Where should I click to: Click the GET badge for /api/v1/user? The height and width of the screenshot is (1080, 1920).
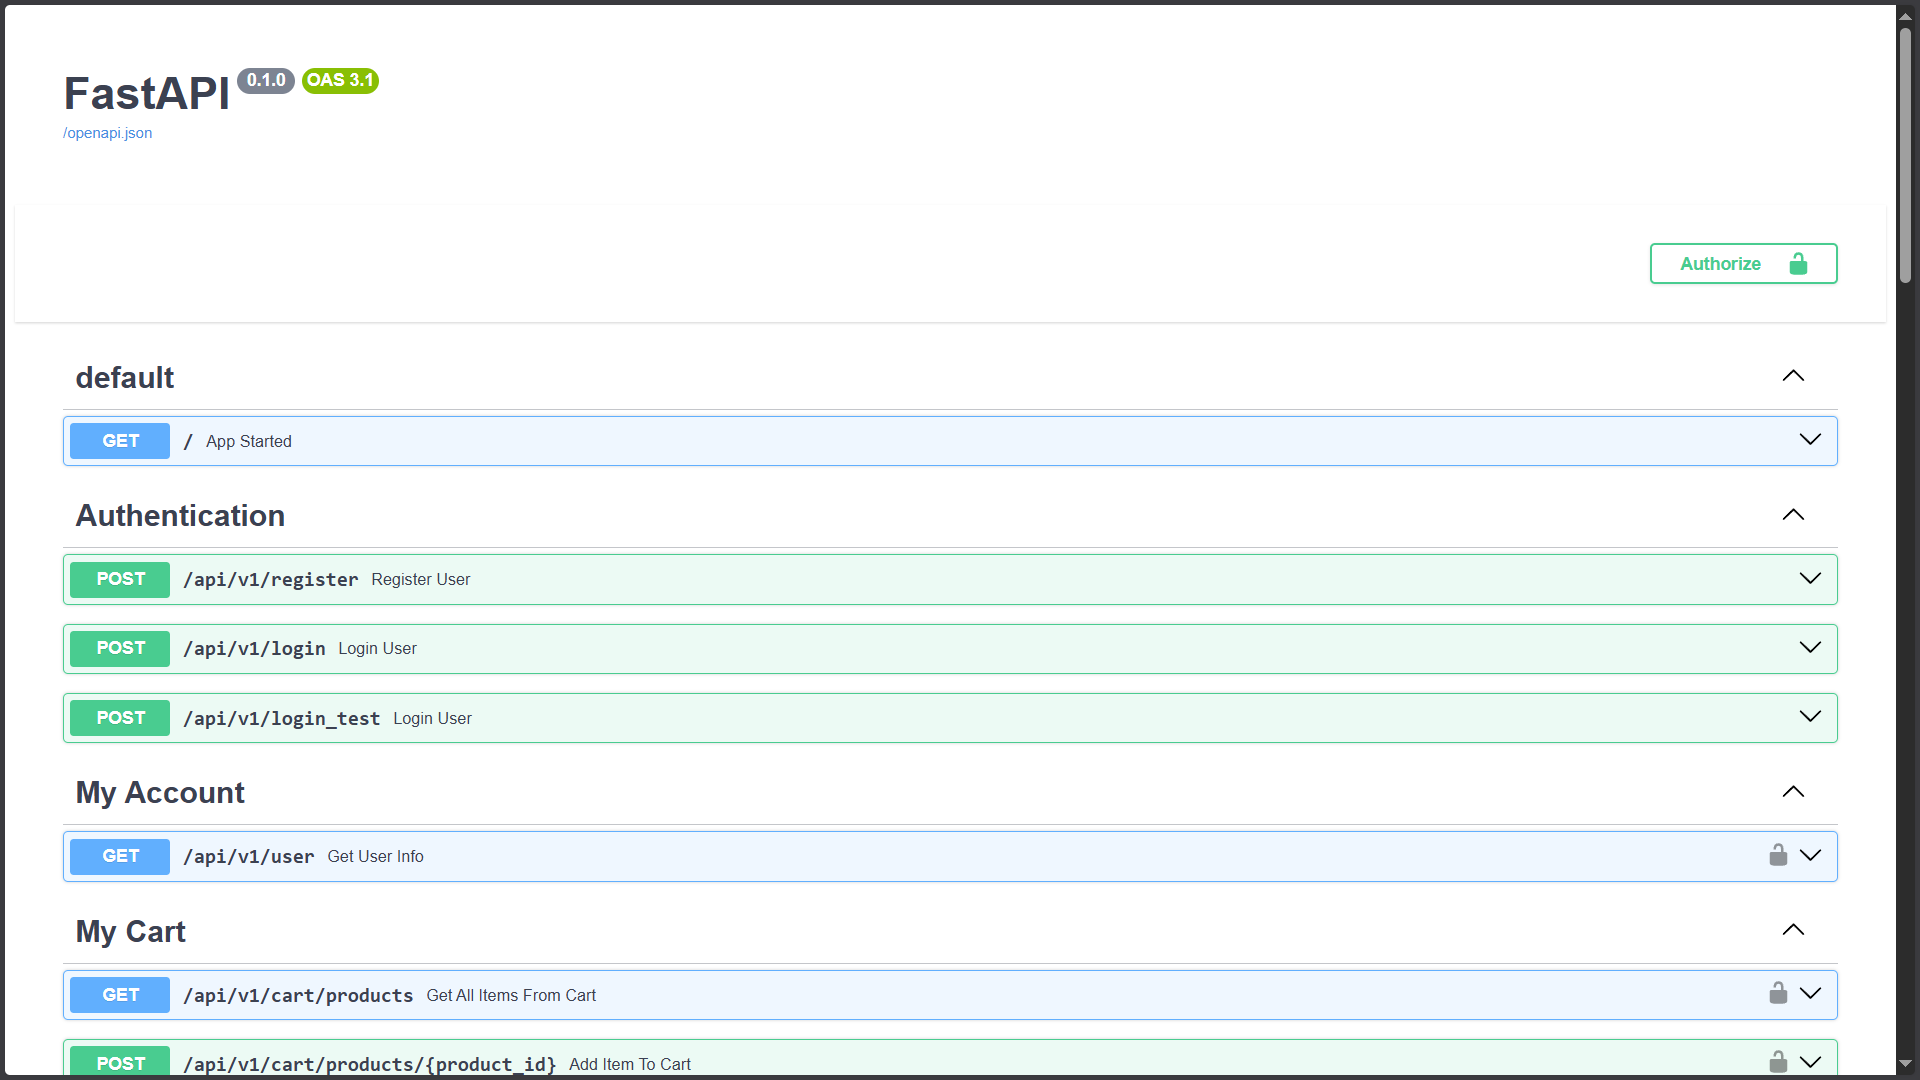click(x=120, y=856)
